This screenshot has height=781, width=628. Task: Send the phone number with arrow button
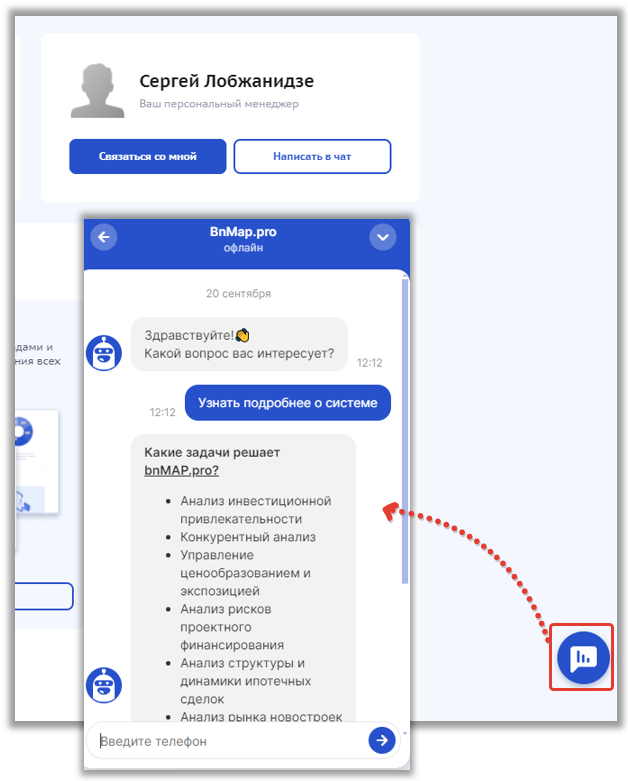coord(382,741)
